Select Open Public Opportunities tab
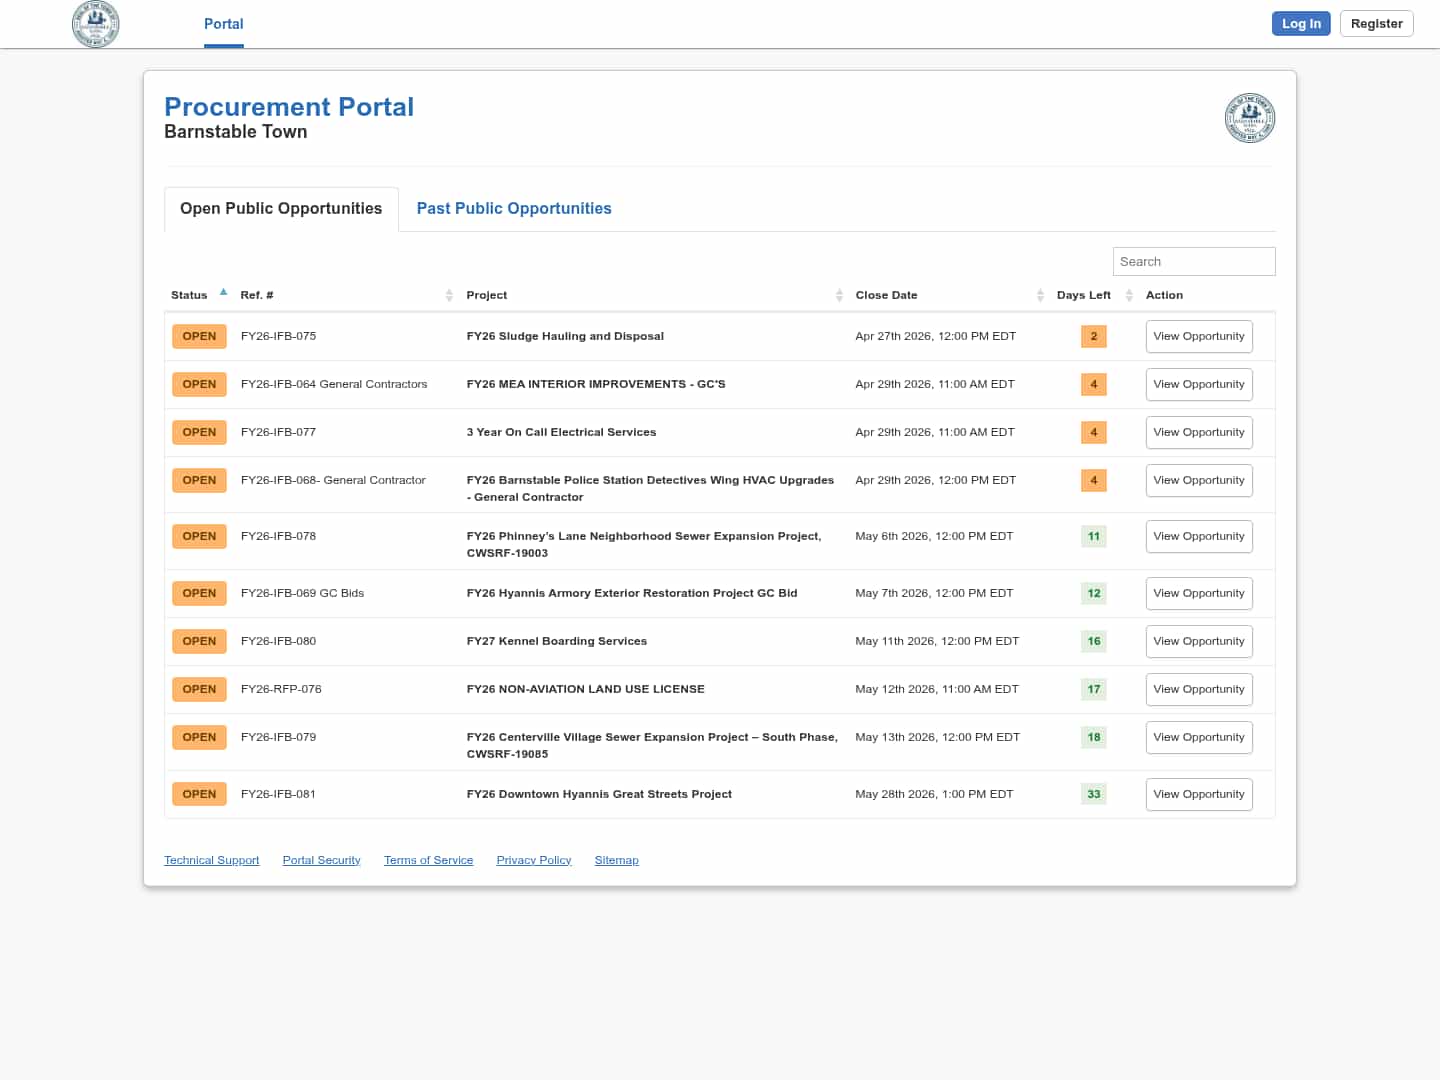Screen dimensions: 1440x1080 [281, 209]
